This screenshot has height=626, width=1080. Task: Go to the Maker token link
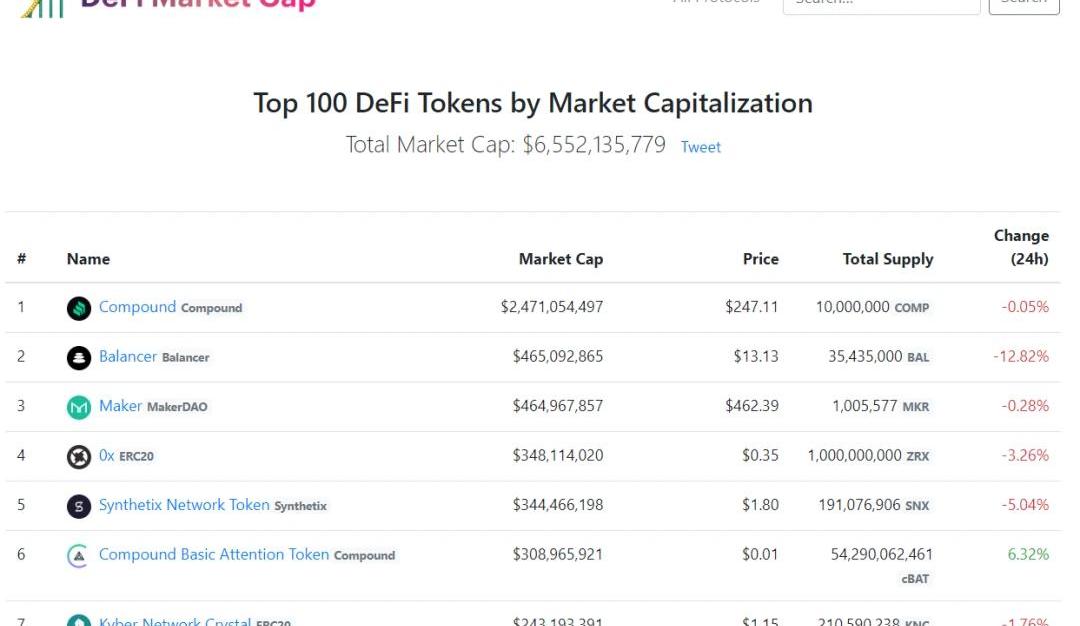(x=120, y=406)
